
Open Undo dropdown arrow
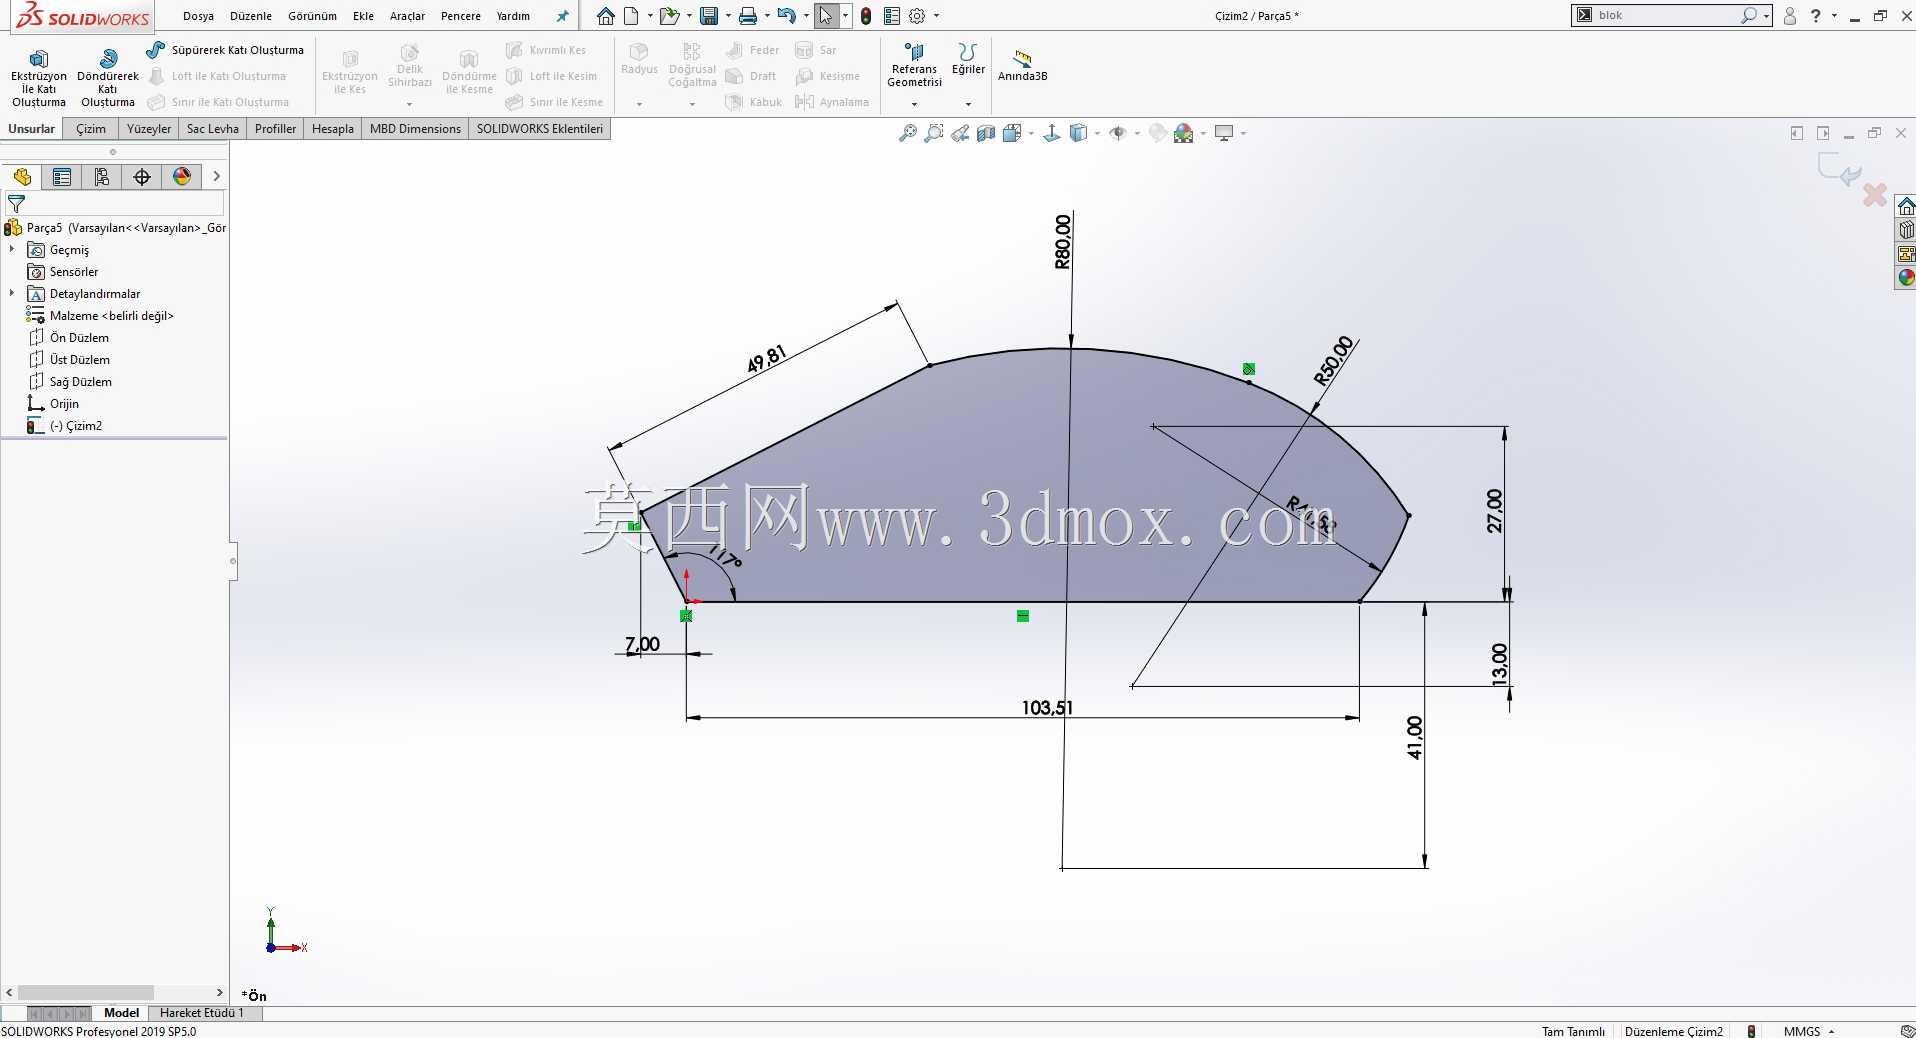(806, 16)
